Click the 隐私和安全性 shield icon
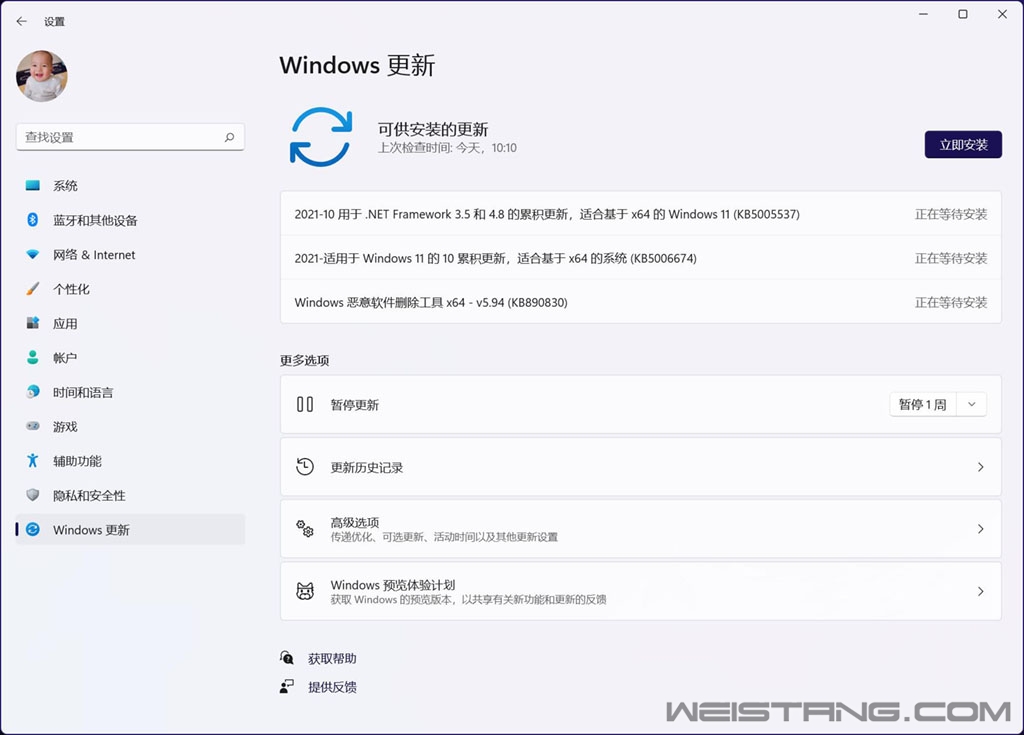This screenshot has height=735, width=1024. pyautogui.click(x=33, y=495)
